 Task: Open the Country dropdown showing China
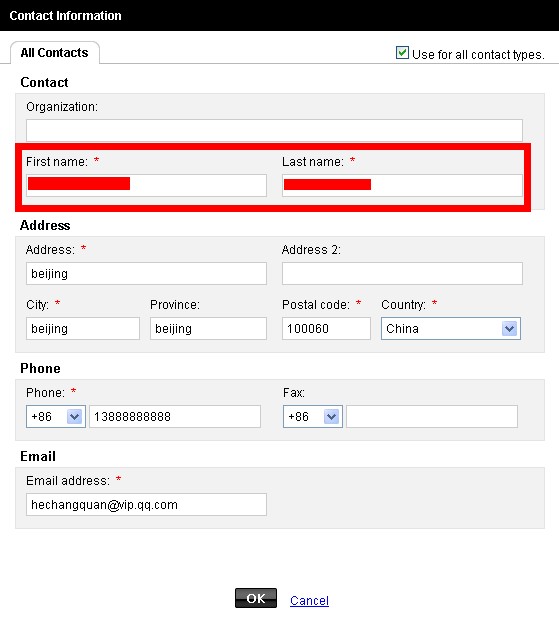pos(451,328)
